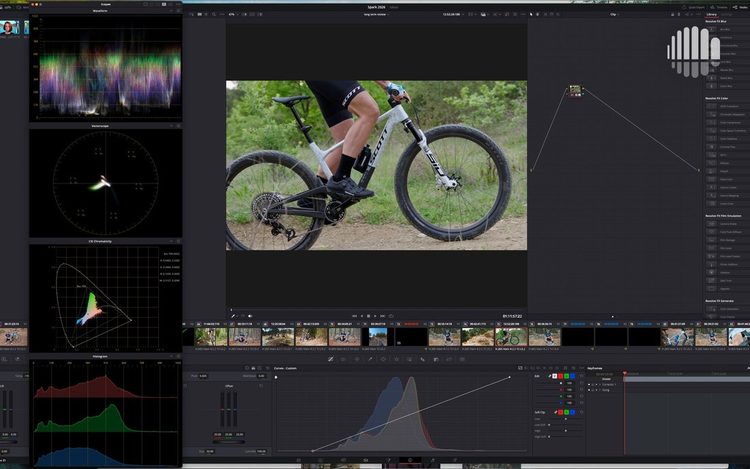
Task: Click the viewer's color picker eyedropper icon
Action: tap(233, 316)
